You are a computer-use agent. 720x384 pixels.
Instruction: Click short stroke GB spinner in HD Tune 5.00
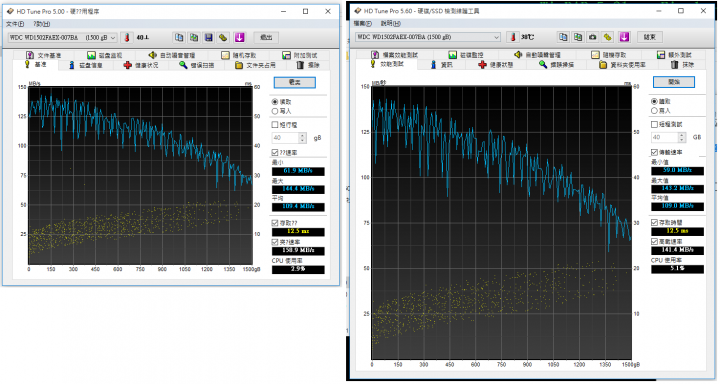302,138
